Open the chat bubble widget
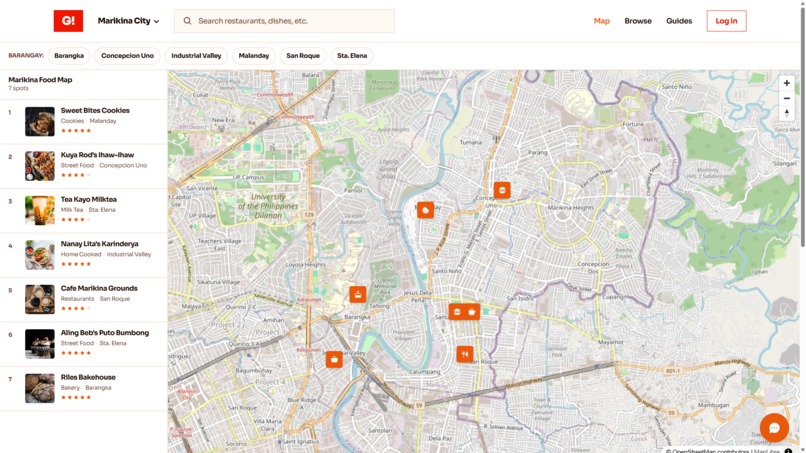806x453 pixels. (774, 428)
